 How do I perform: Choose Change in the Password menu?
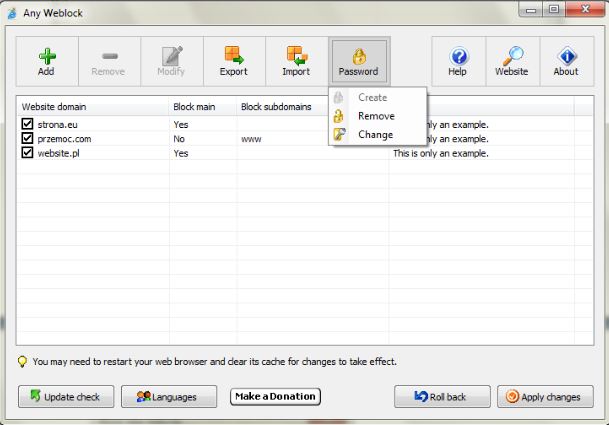378,134
